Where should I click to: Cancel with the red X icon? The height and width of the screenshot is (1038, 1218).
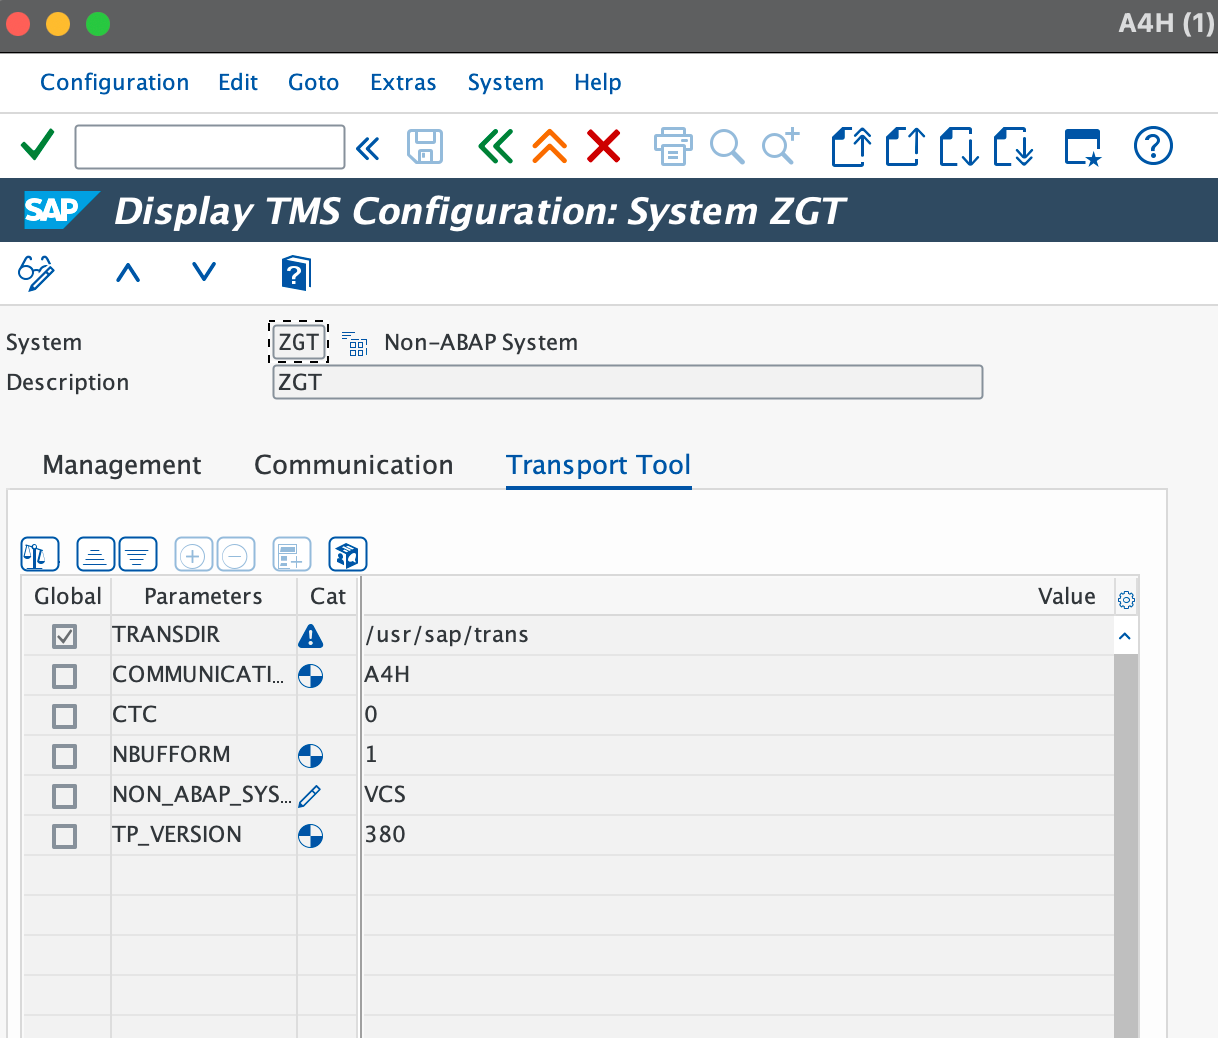click(x=604, y=147)
